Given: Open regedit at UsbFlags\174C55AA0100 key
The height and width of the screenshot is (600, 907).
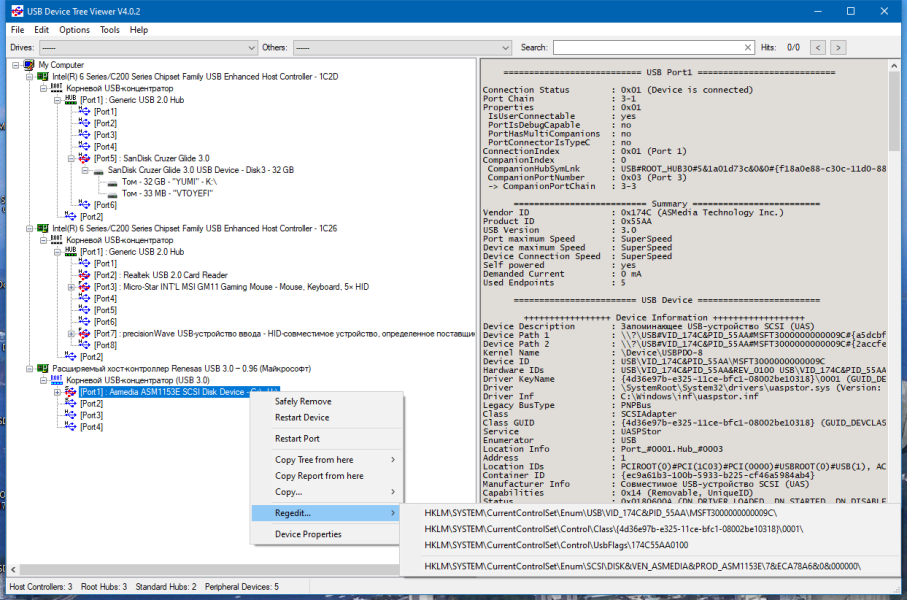Looking at the screenshot, I should (x=556, y=545).
